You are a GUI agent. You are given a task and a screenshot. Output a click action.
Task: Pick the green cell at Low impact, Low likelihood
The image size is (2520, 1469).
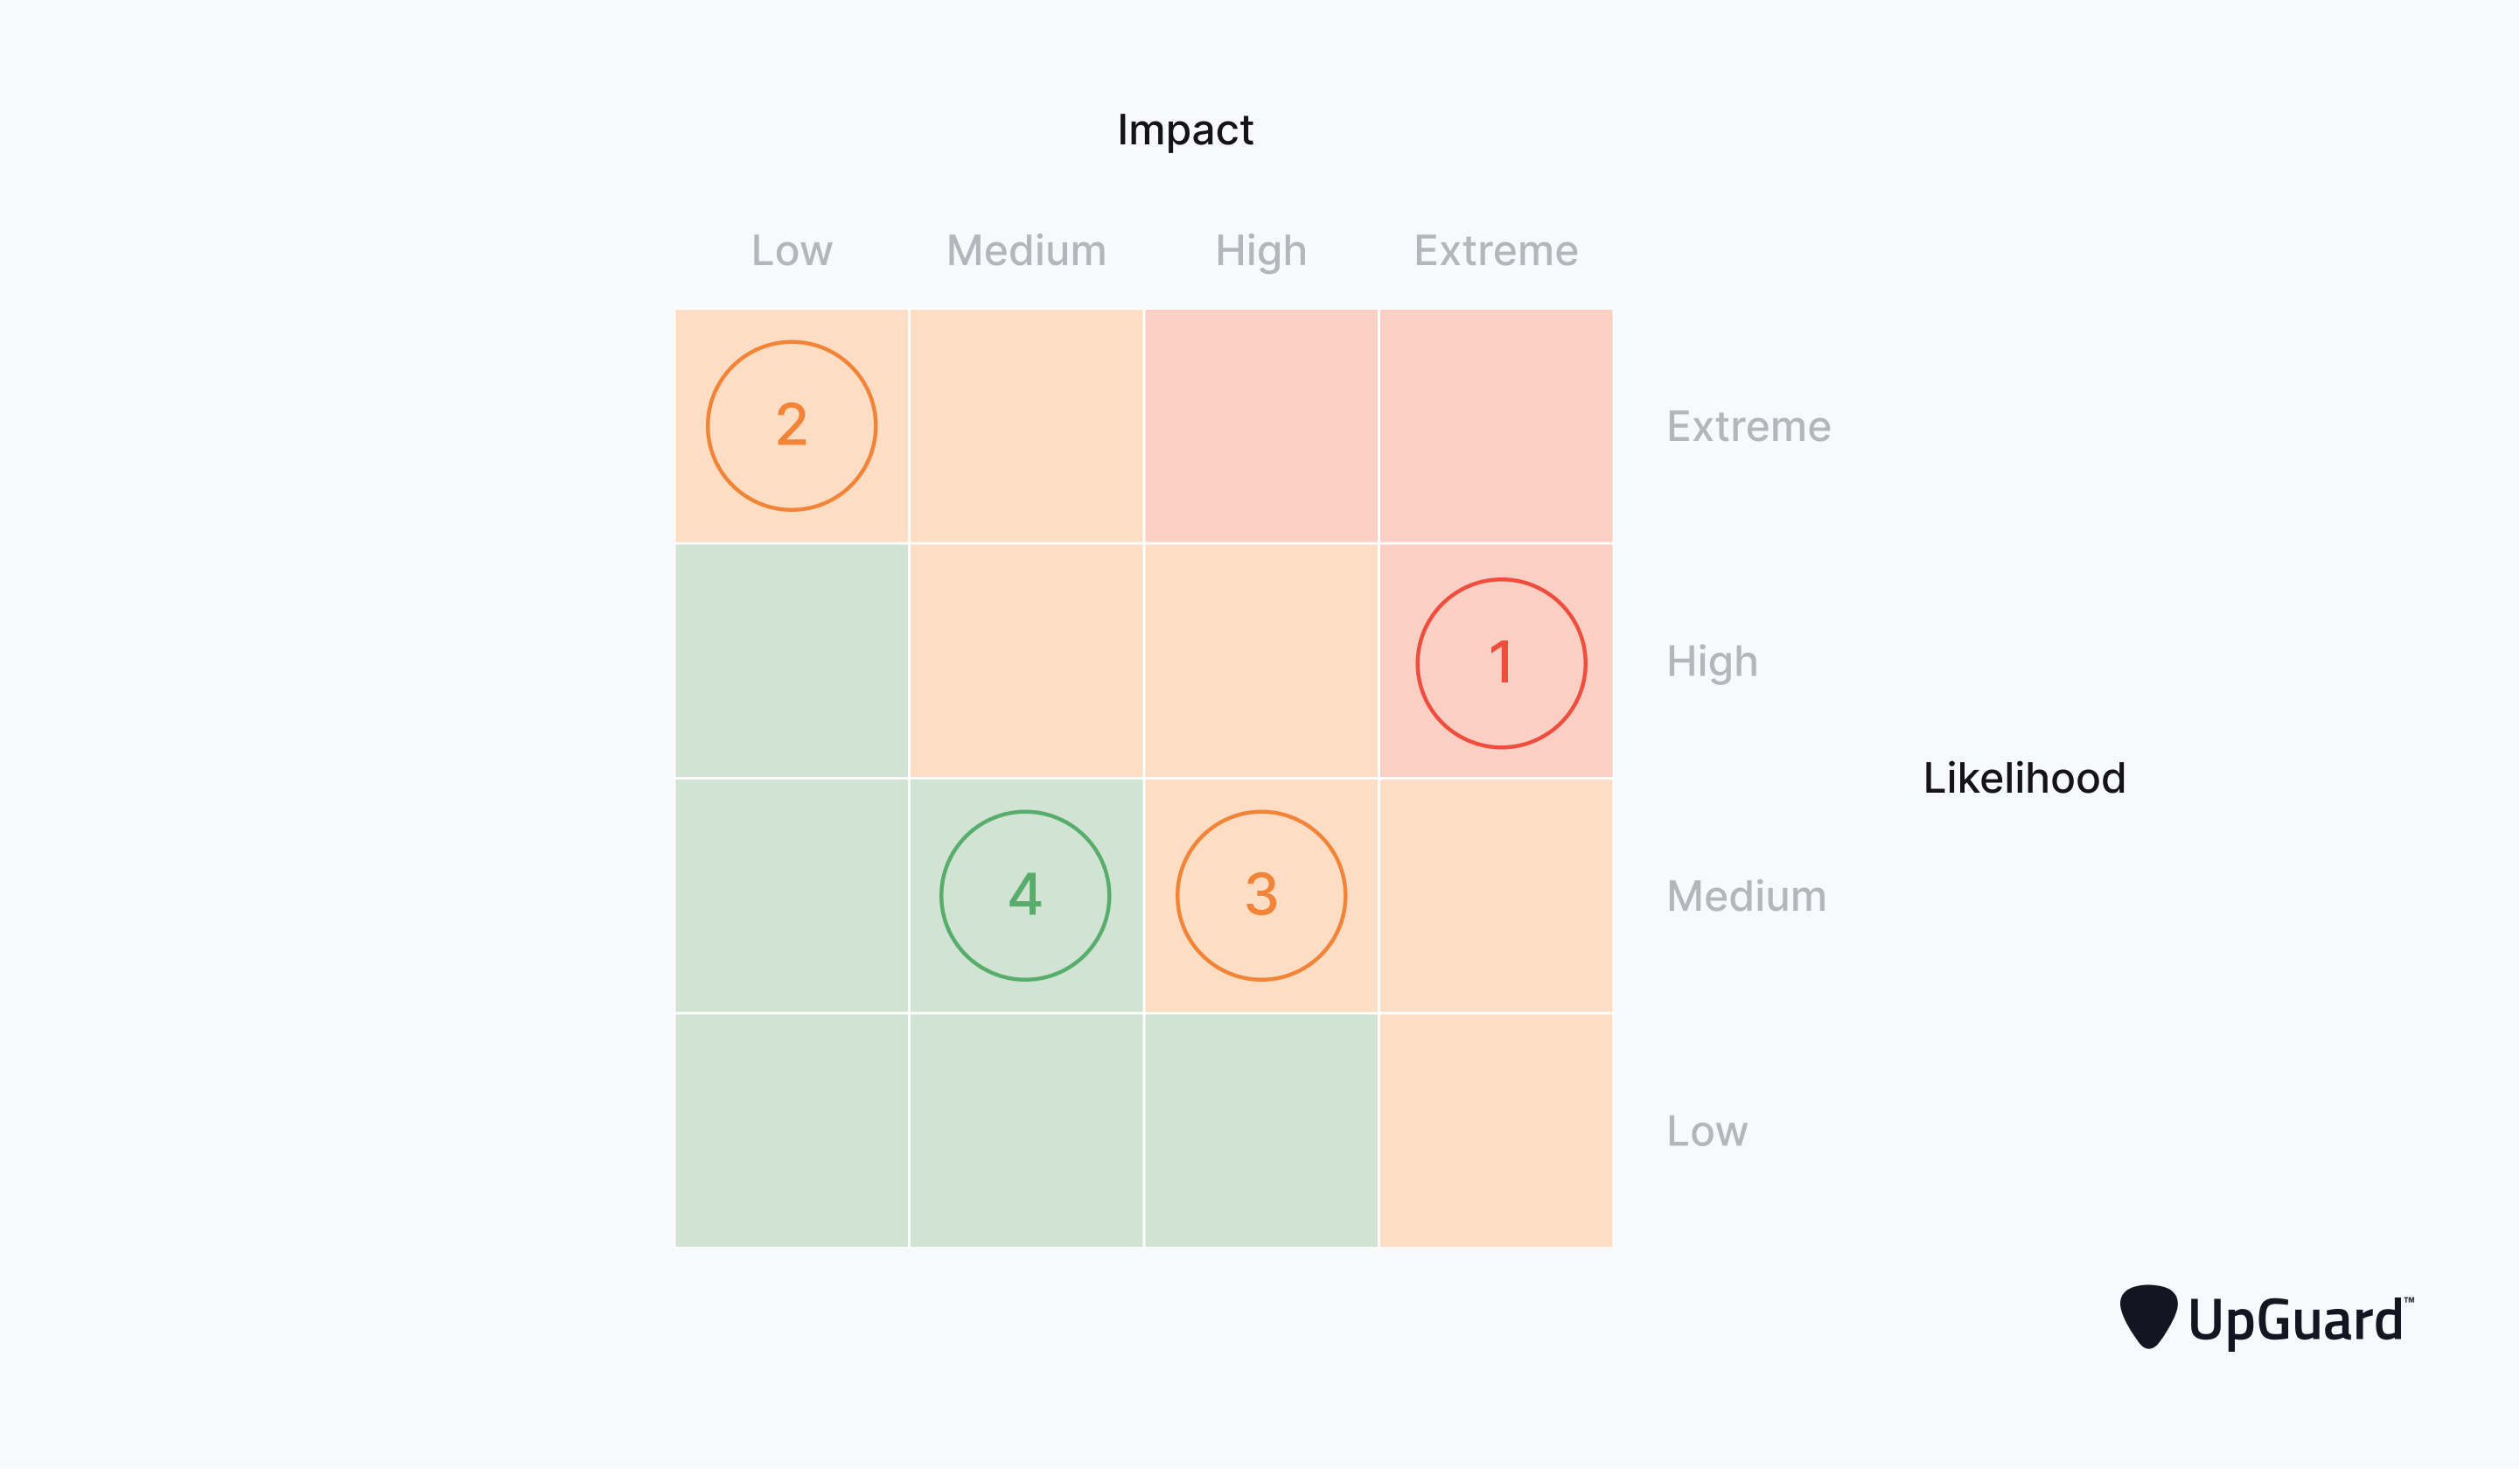791,1131
